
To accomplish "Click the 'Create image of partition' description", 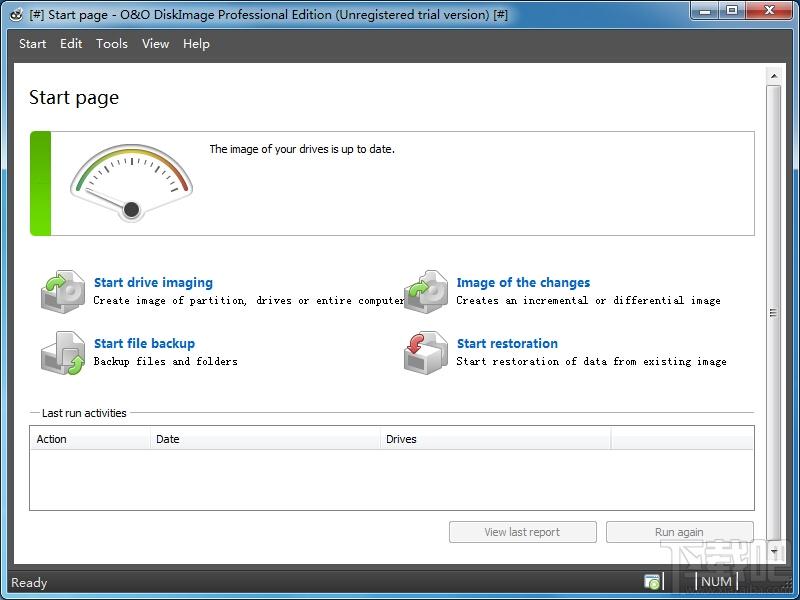I will coord(249,301).
